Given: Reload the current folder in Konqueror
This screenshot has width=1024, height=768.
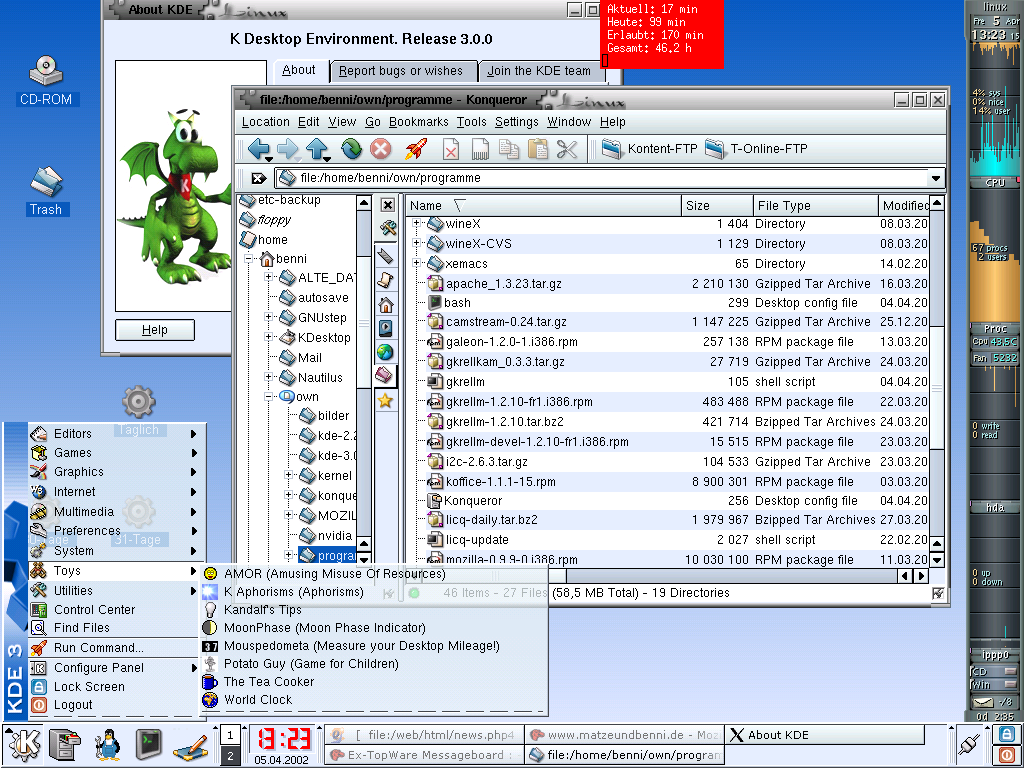Looking at the screenshot, I should tap(351, 149).
